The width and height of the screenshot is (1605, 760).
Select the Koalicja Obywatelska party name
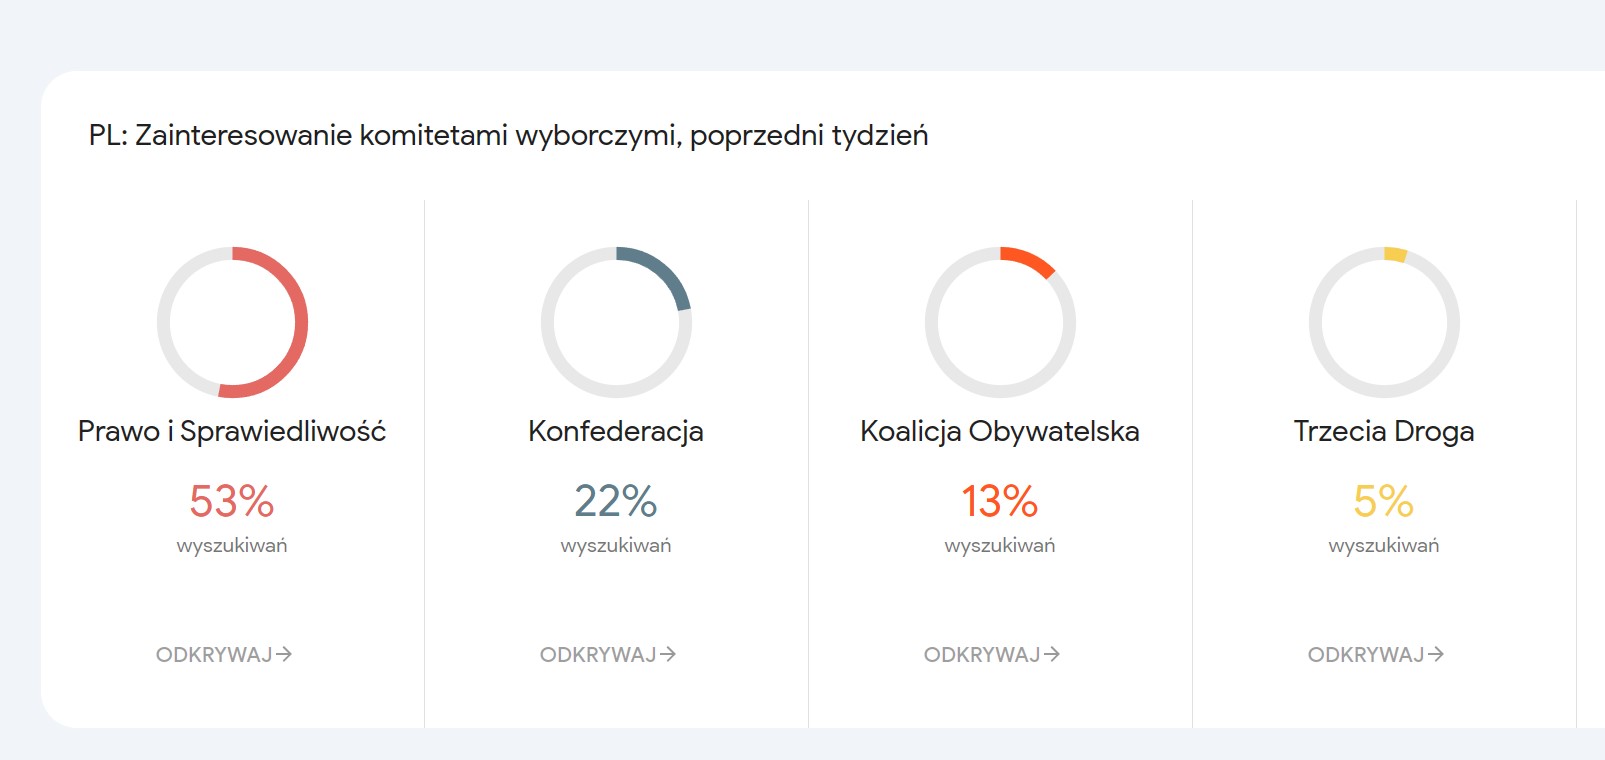1000,431
